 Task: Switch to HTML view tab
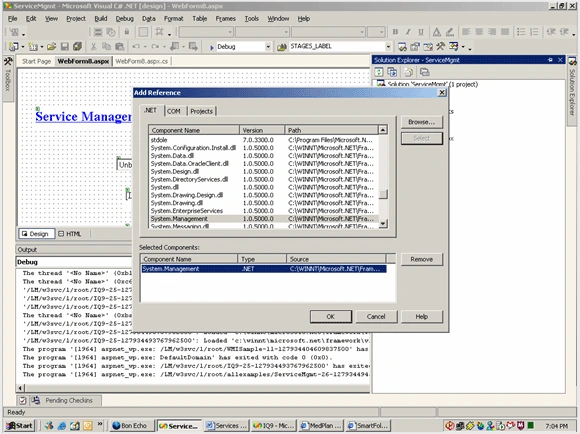tap(70, 234)
